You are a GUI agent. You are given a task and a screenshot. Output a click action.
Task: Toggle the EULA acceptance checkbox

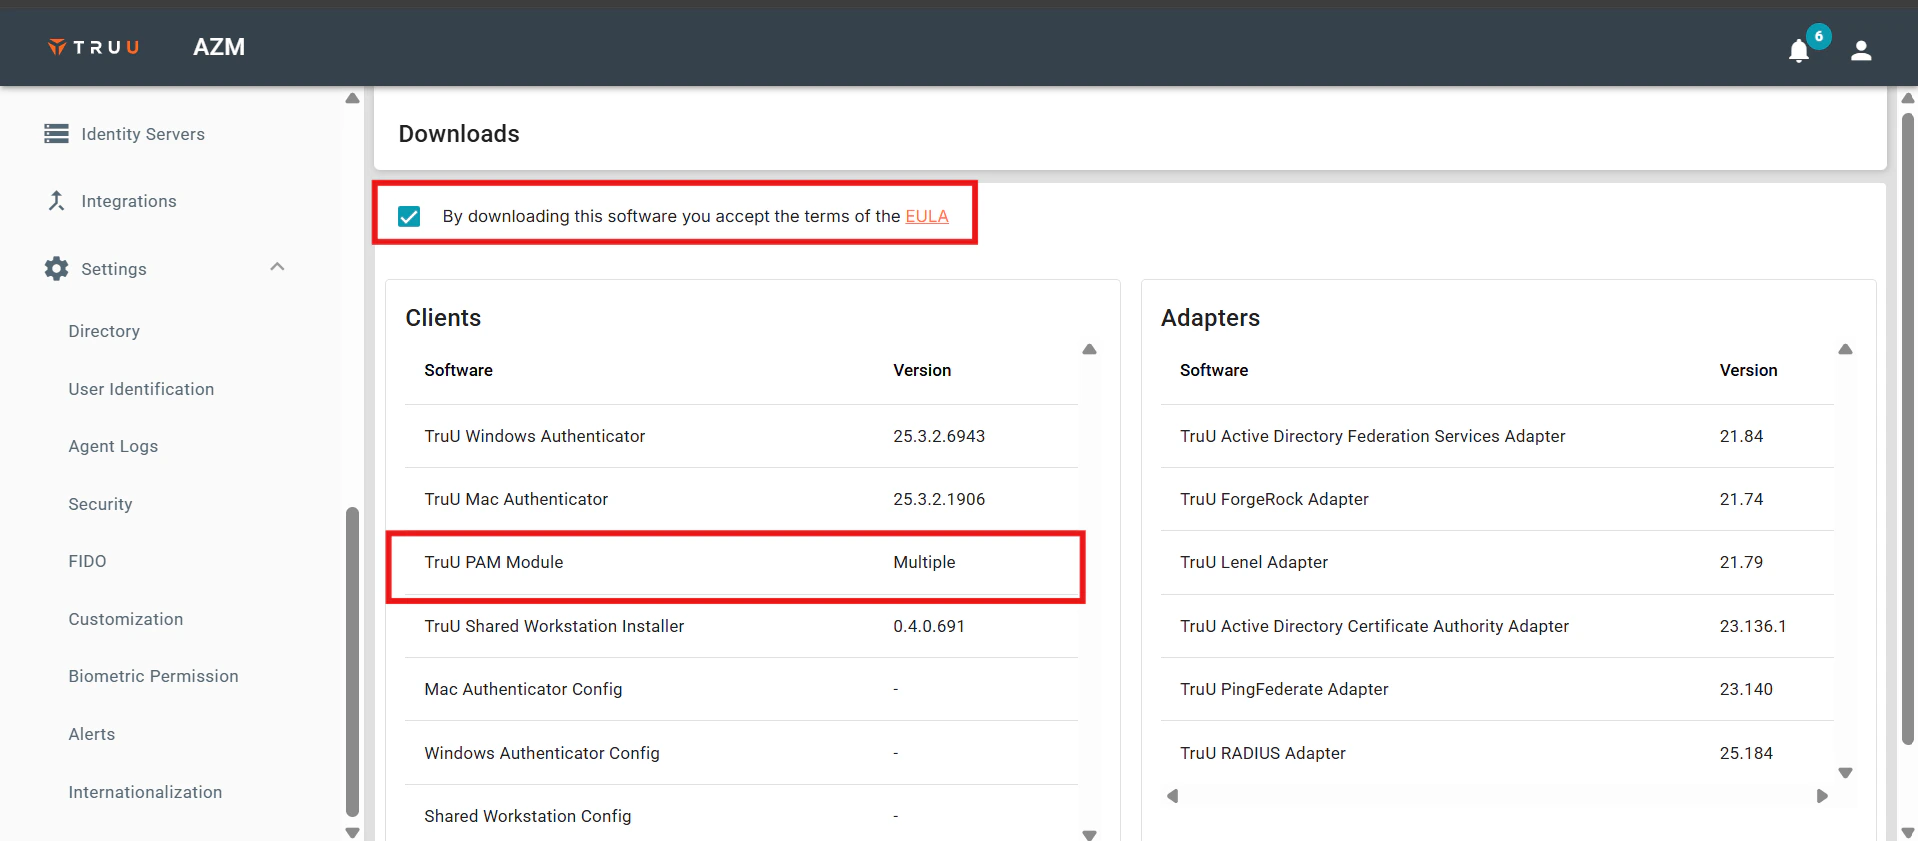[409, 216]
